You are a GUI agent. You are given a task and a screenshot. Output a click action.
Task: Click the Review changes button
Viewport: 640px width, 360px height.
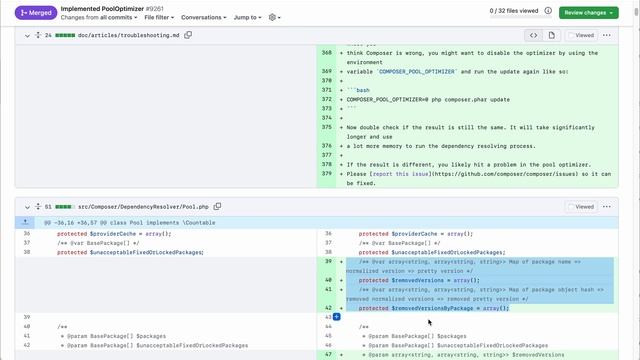[589, 13]
